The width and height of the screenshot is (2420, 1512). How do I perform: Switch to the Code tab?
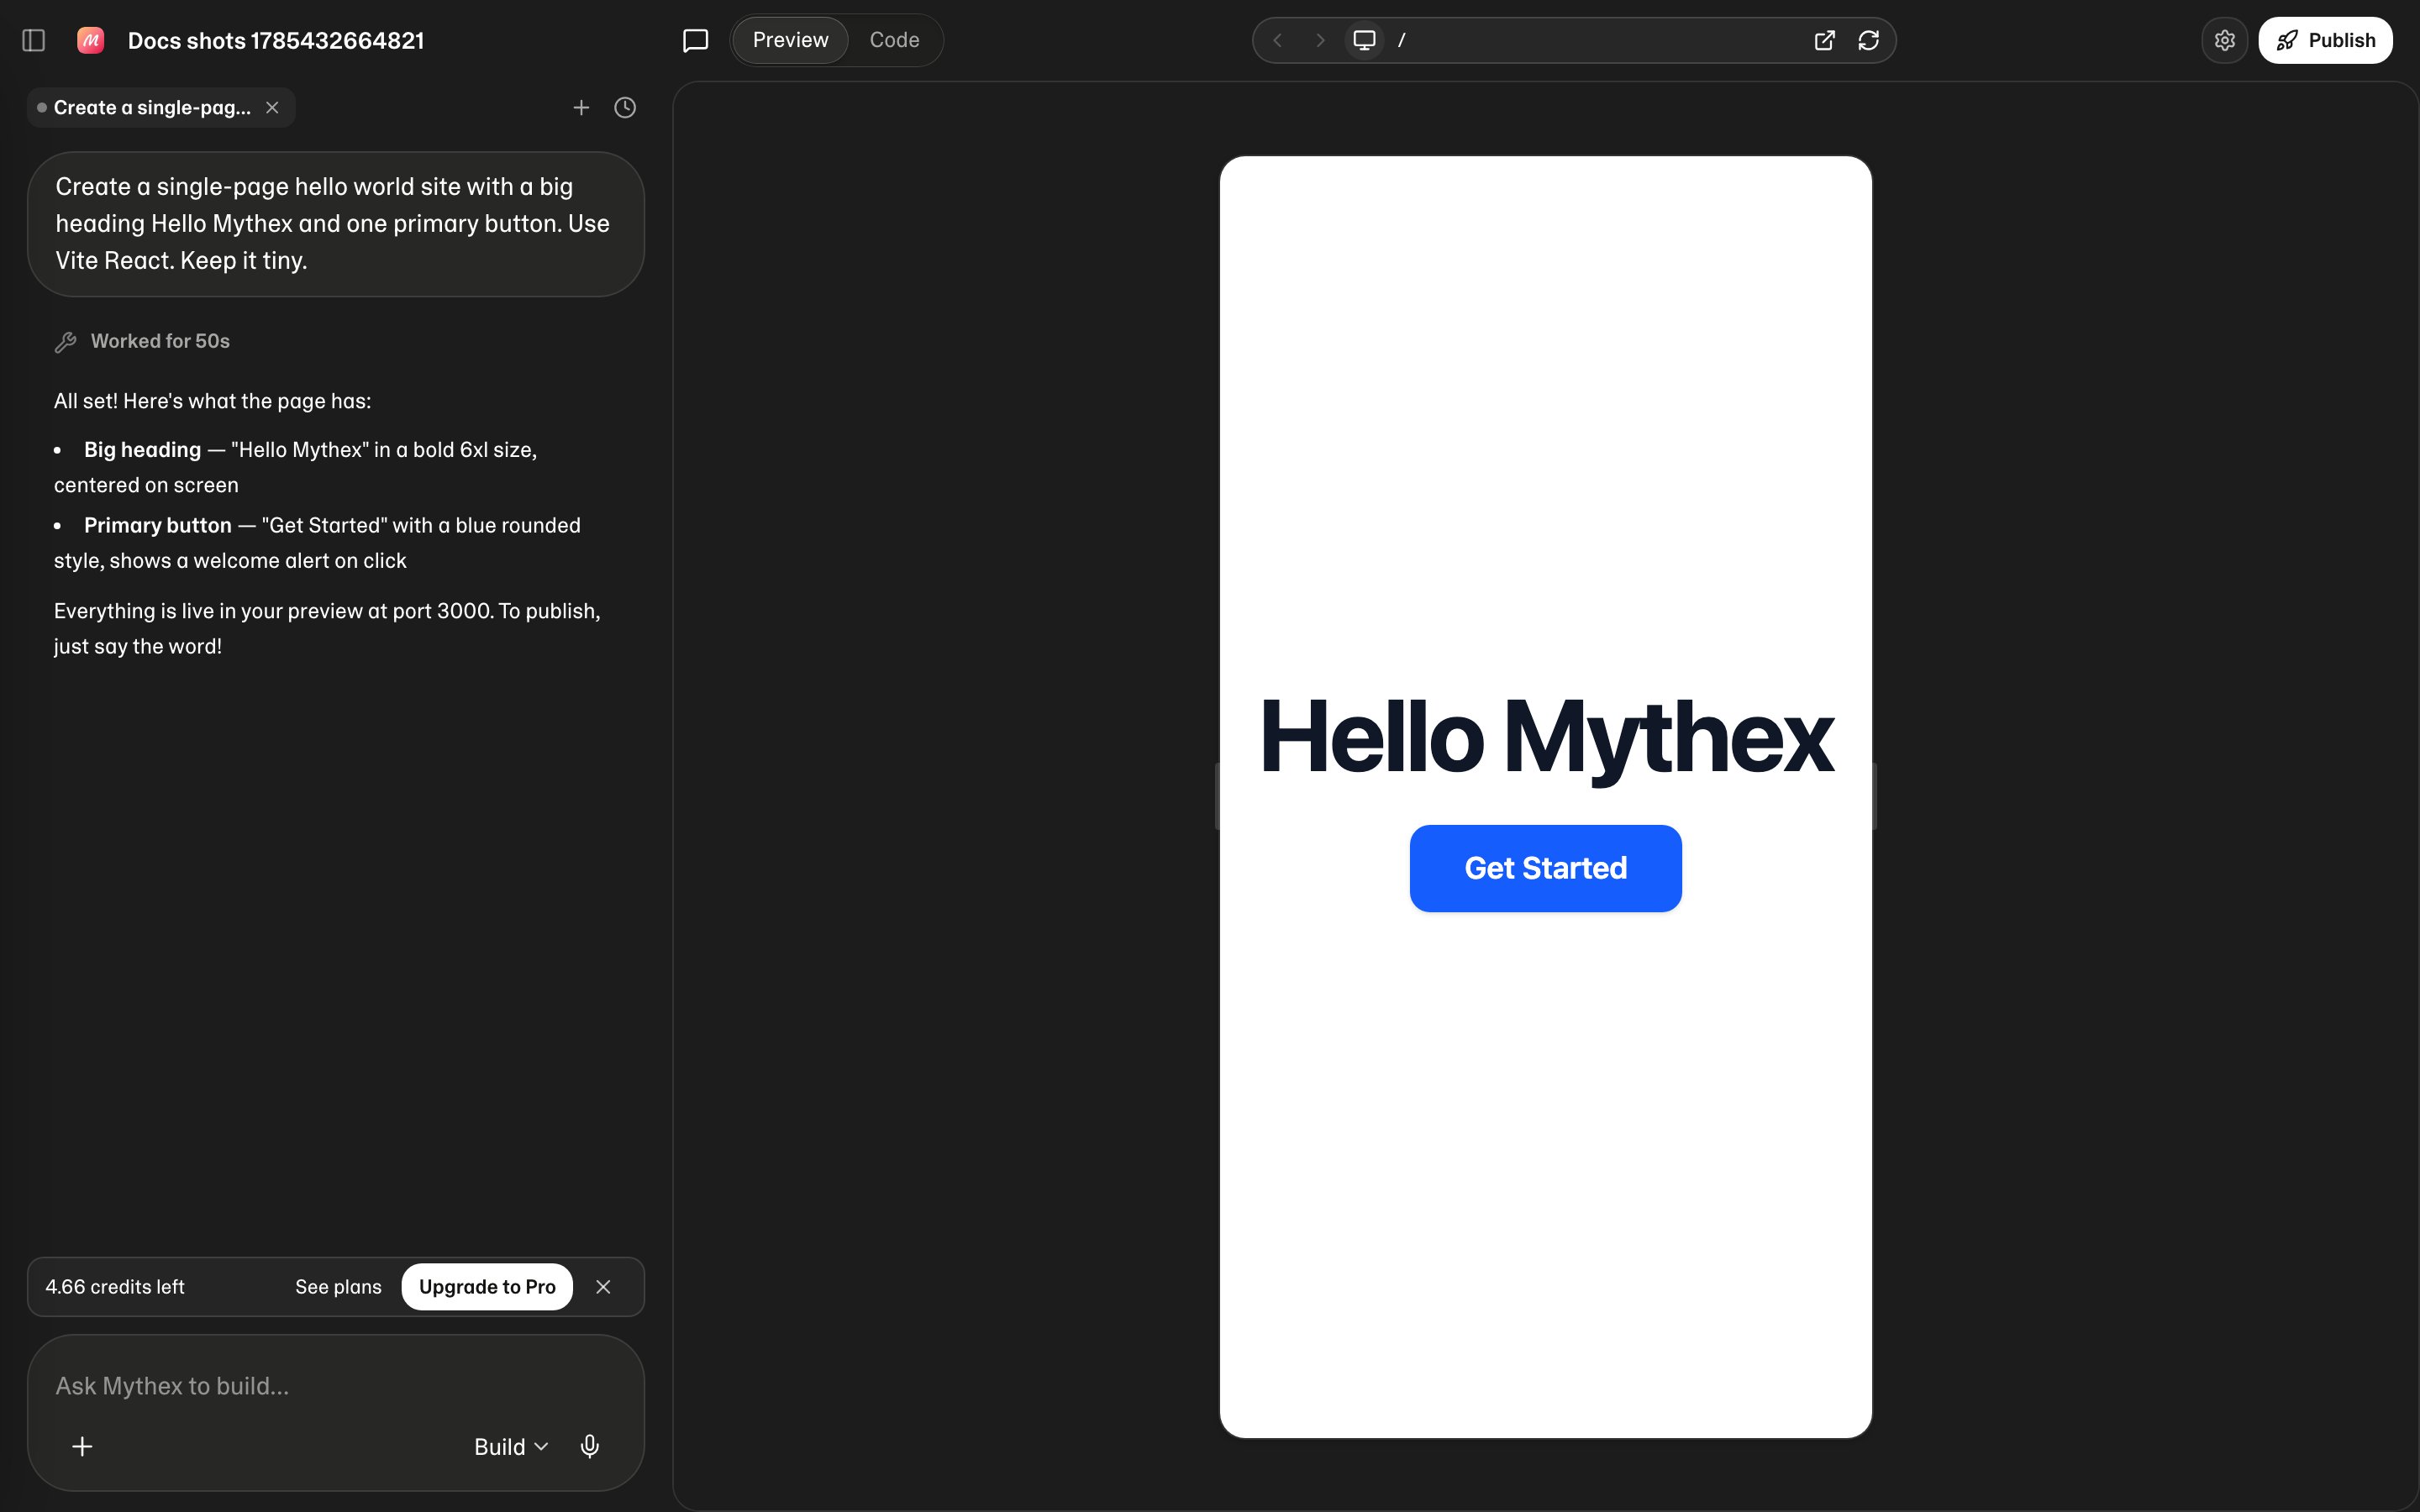pos(894,40)
